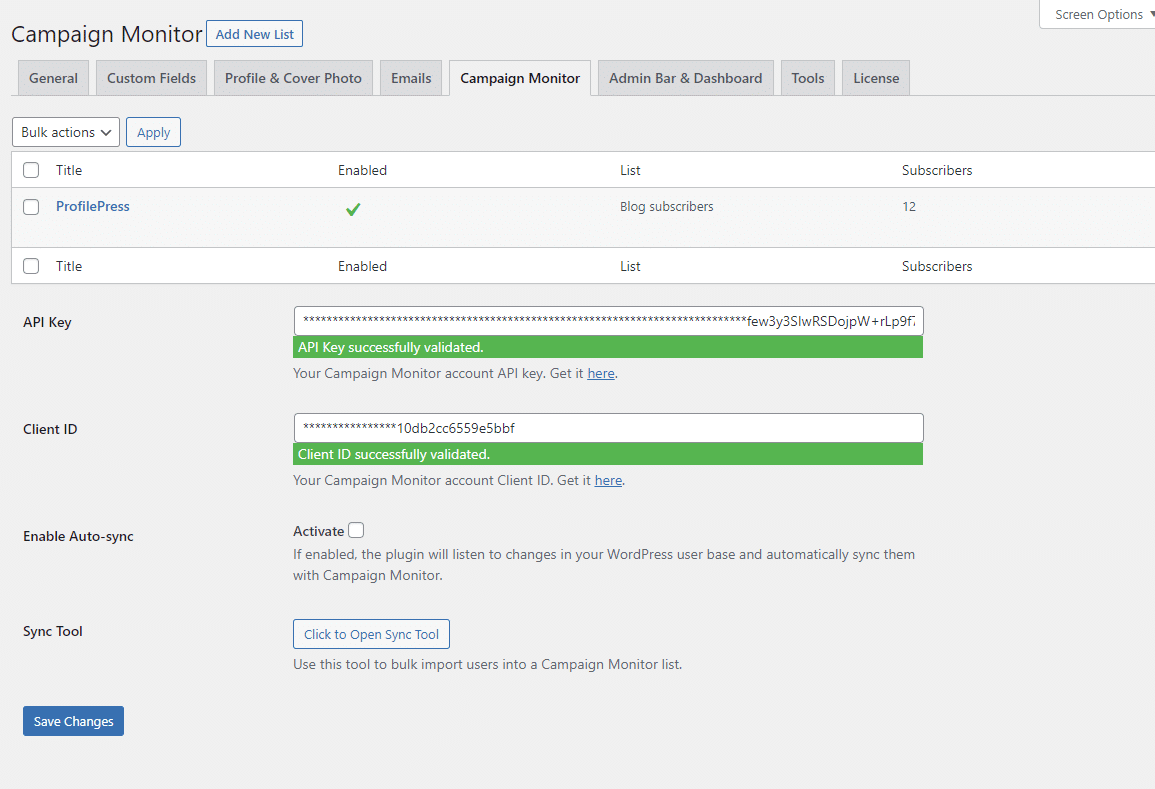Click the bottom List footer header

point(630,266)
